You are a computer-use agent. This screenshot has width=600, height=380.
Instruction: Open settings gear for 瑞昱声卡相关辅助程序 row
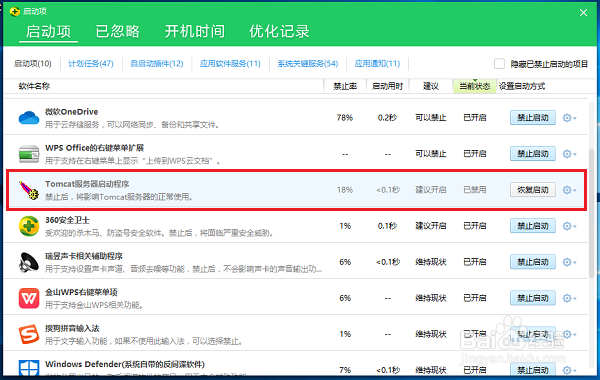click(x=569, y=262)
